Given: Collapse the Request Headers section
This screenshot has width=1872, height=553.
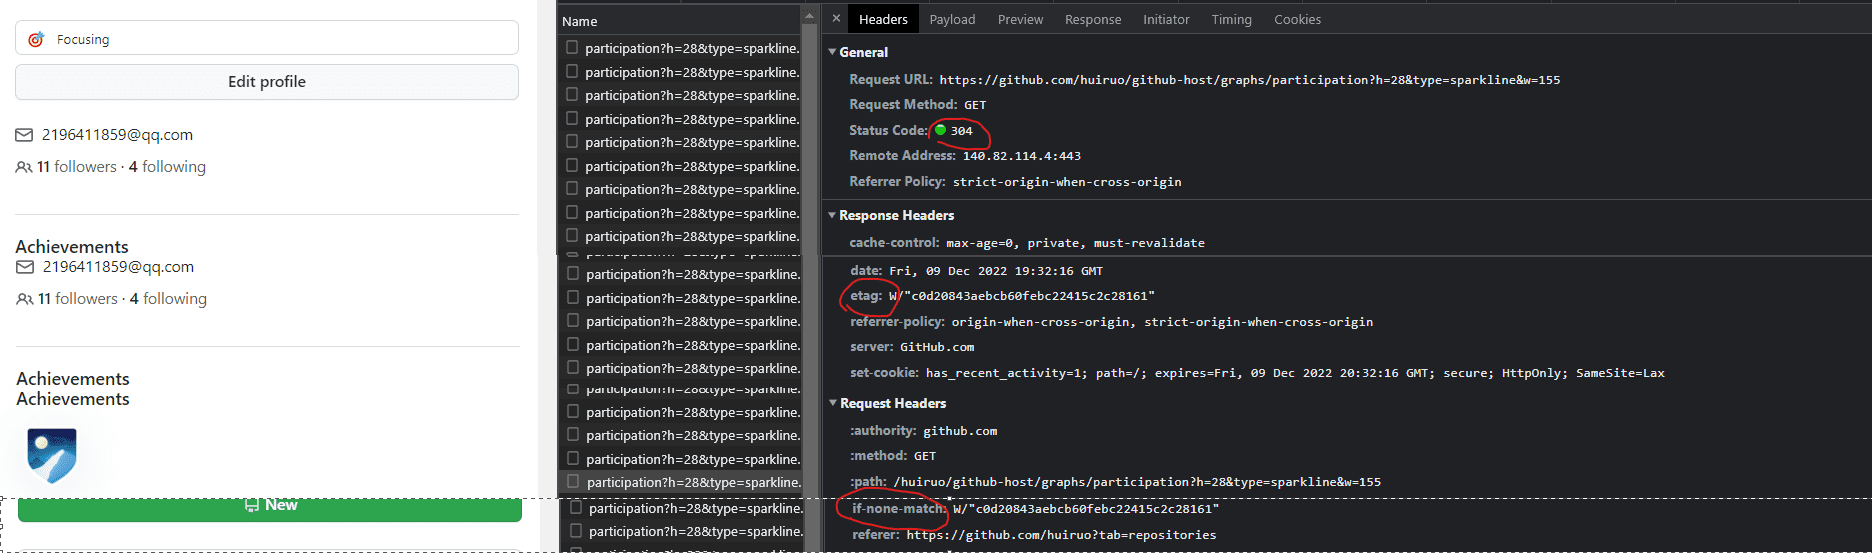Looking at the screenshot, I should pos(833,403).
